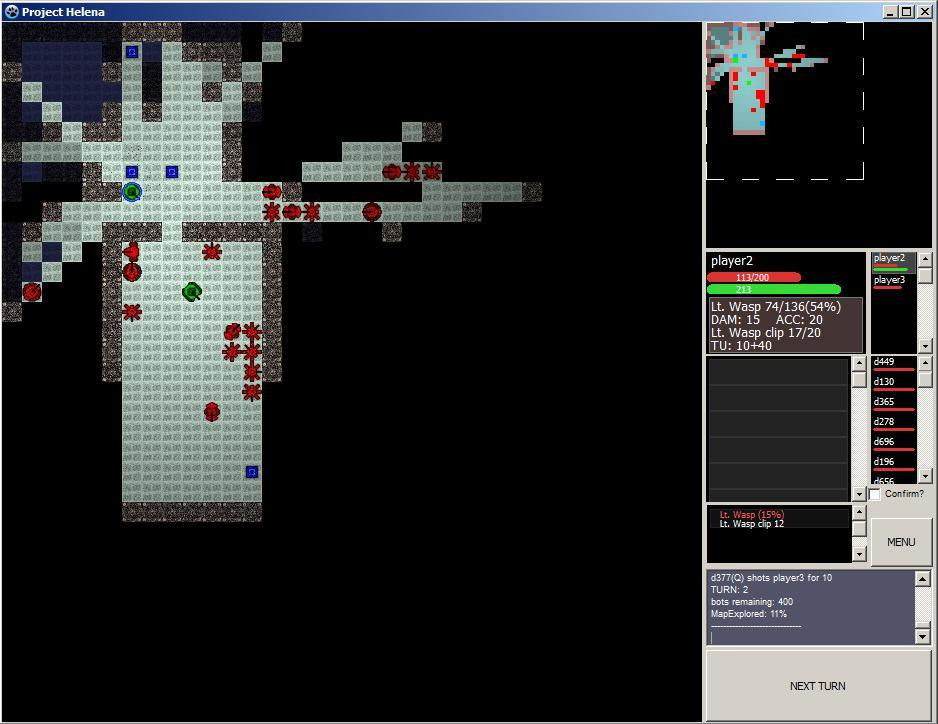
Task: Choose player3 in the squad list
Action: pyautogui.click(x=894, y=282)
